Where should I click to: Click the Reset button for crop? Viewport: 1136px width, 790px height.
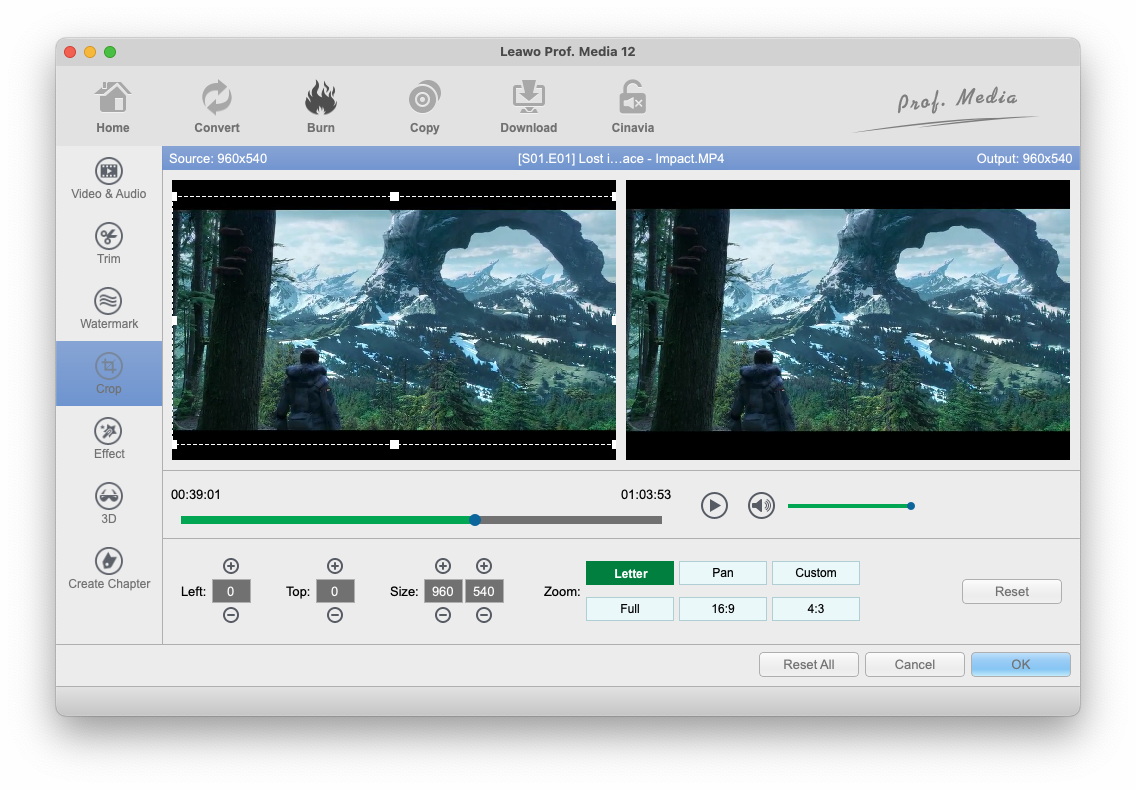(x=1011, y=591)
